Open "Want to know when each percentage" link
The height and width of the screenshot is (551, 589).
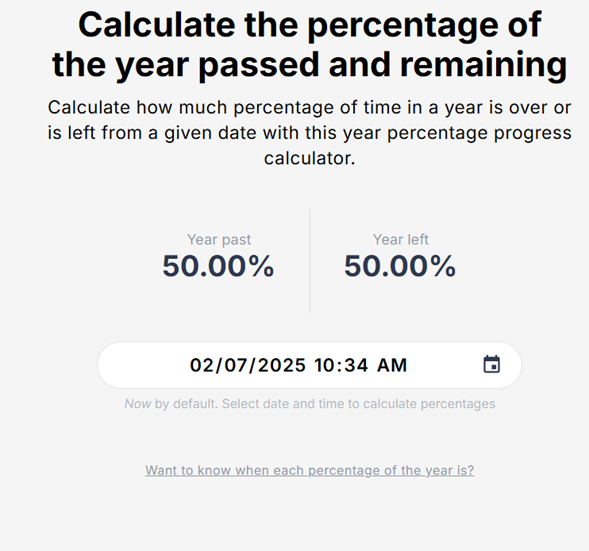[310, 470]
